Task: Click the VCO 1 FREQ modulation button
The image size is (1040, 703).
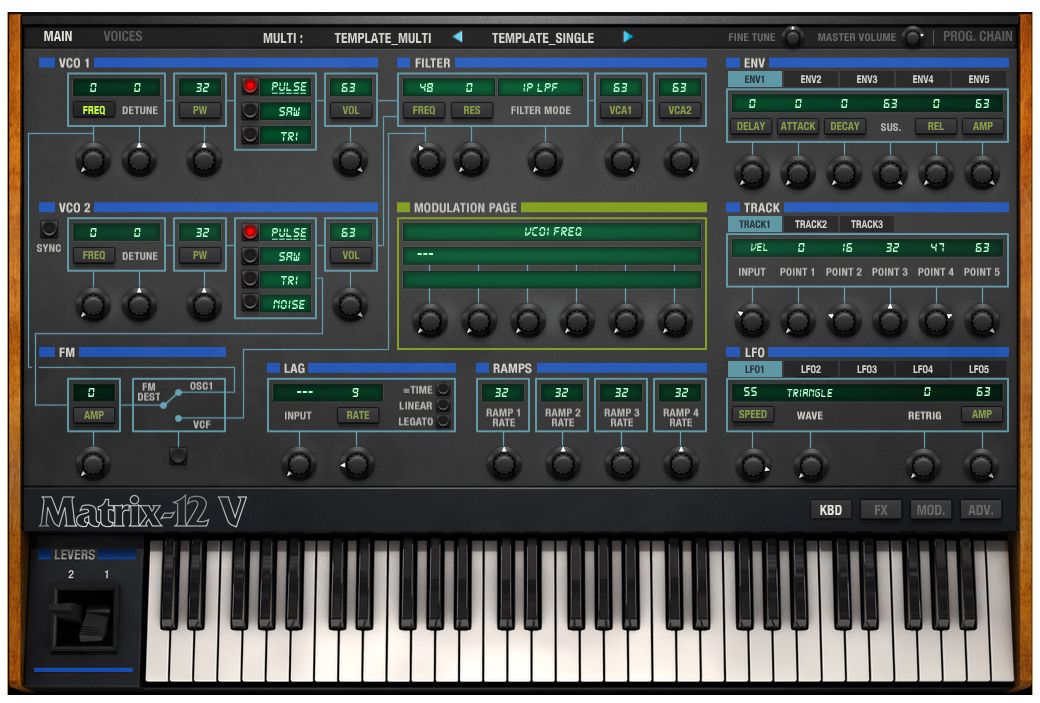Action: [94, 110]
